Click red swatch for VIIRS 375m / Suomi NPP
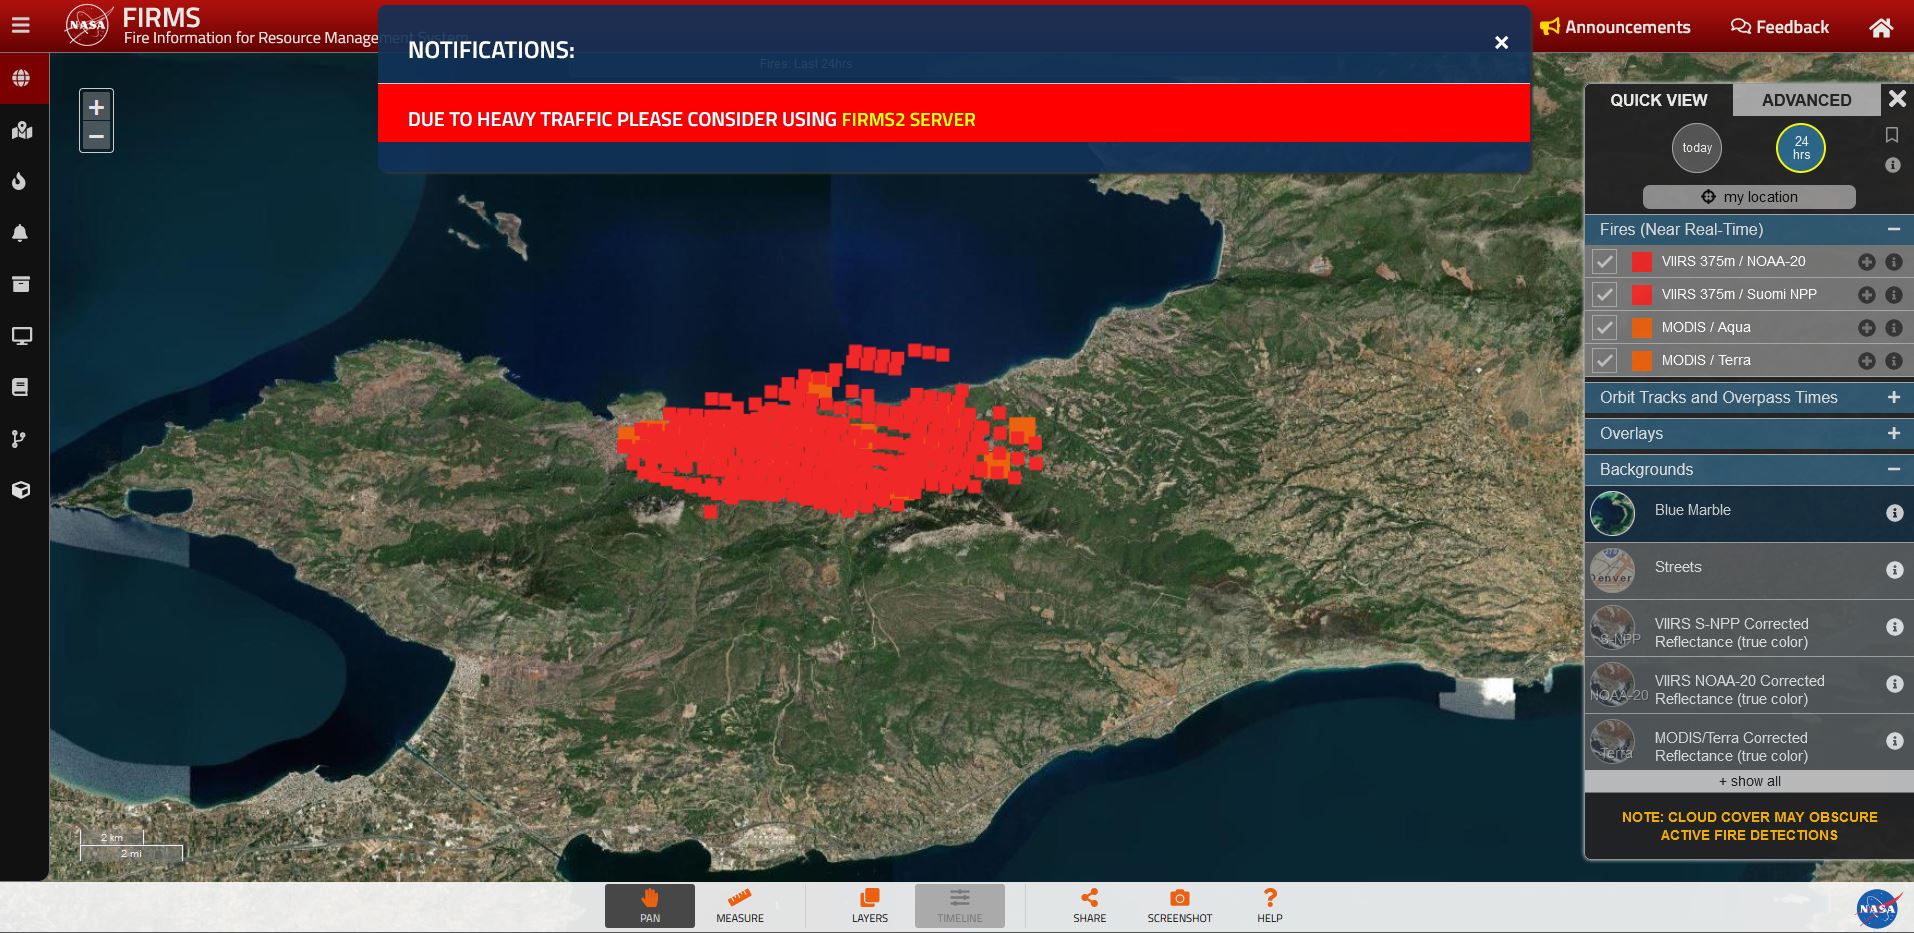Screen dimensions: 1914x933 pos(1642,295)
